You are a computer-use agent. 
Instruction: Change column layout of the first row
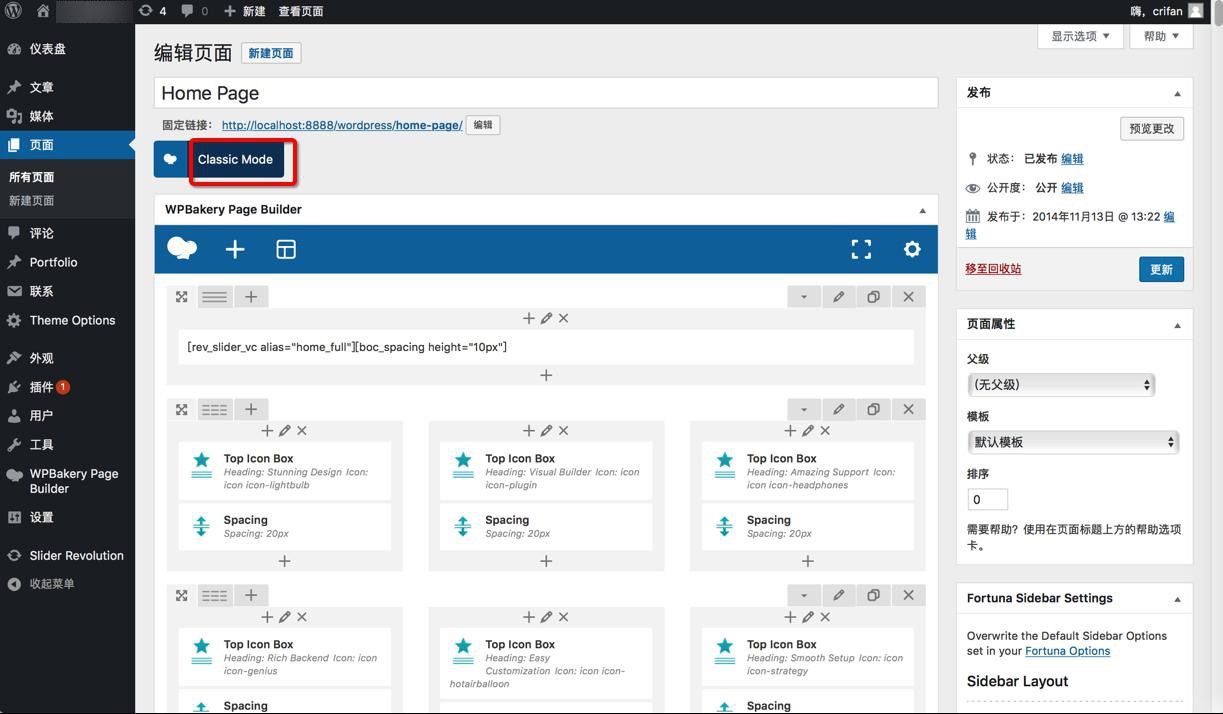pyautogui.click(x=214, y=297)
